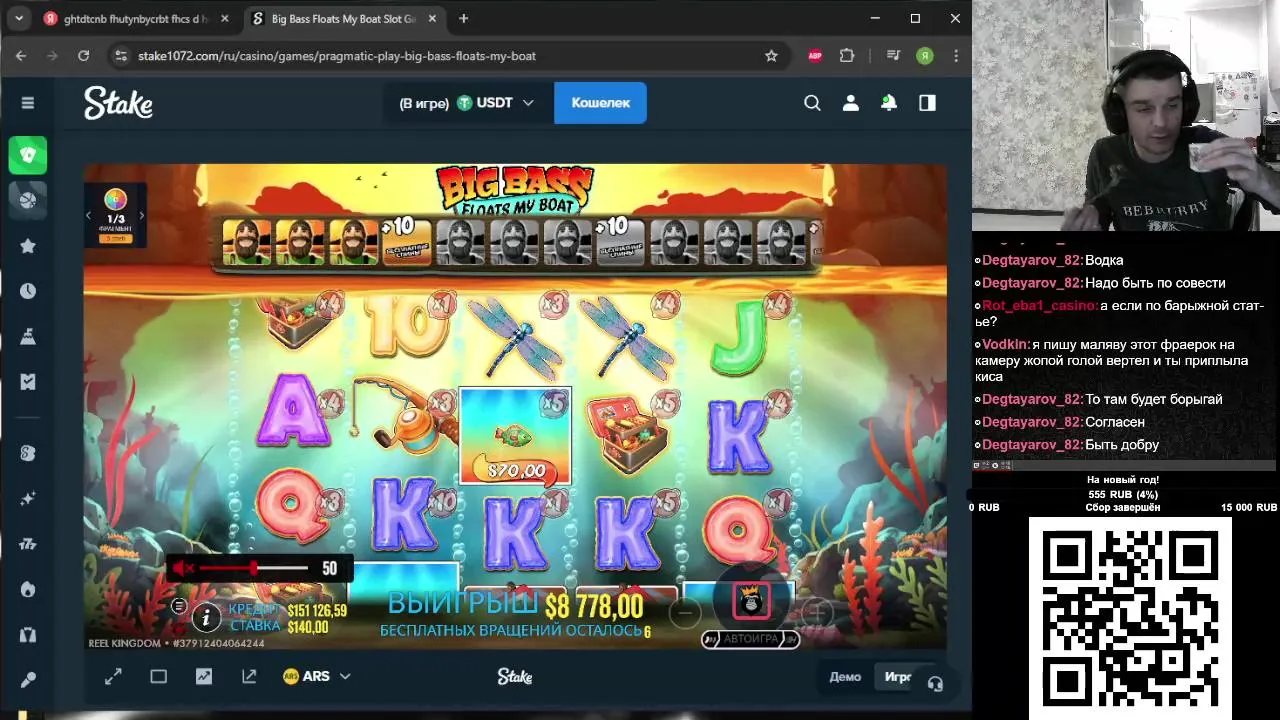Screen dimensions: 1280x720
Task: Expand the browser tab search dropdown
Action: click(x=19, y=19)
